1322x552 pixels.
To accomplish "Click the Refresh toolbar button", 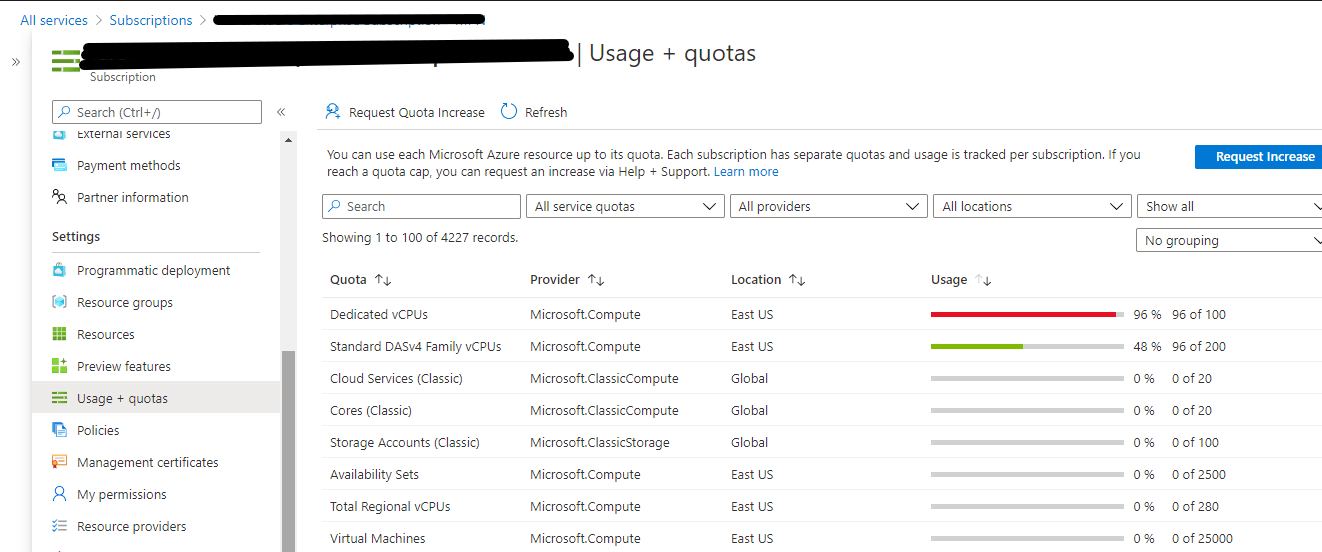I will (534, 112).
